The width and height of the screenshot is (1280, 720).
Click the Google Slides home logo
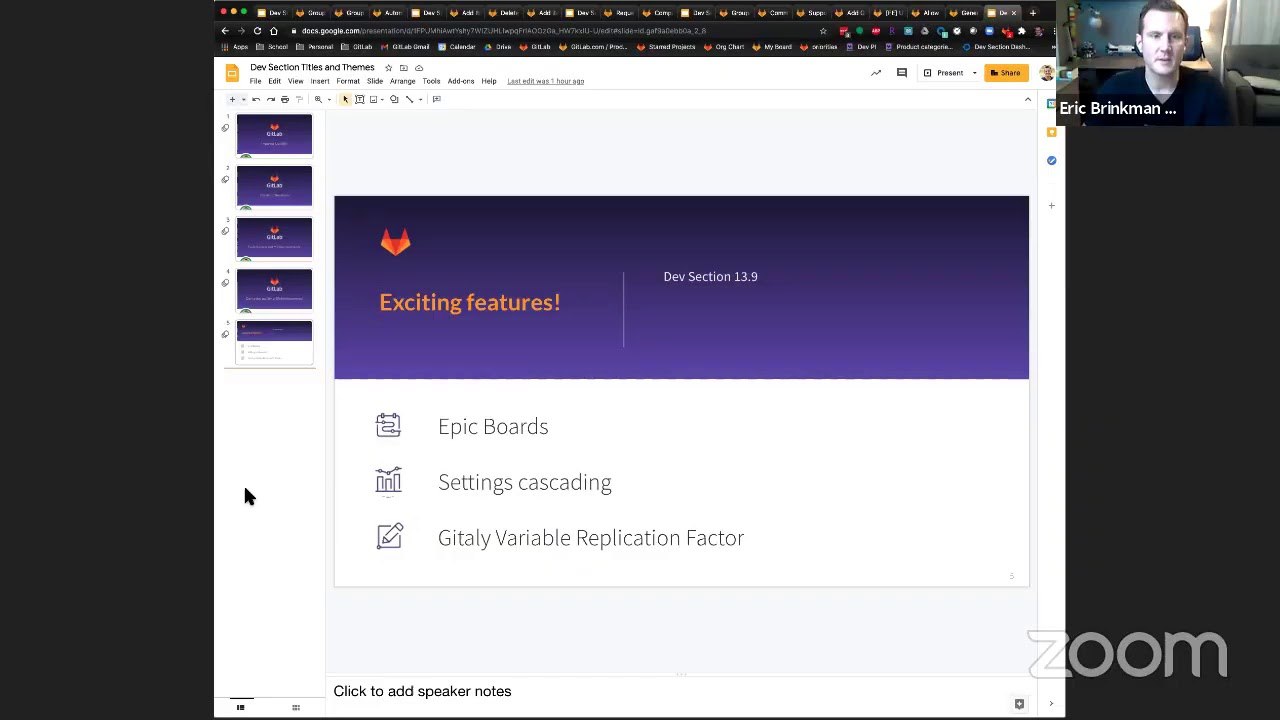pyautogui.click(x=232, y=73)
